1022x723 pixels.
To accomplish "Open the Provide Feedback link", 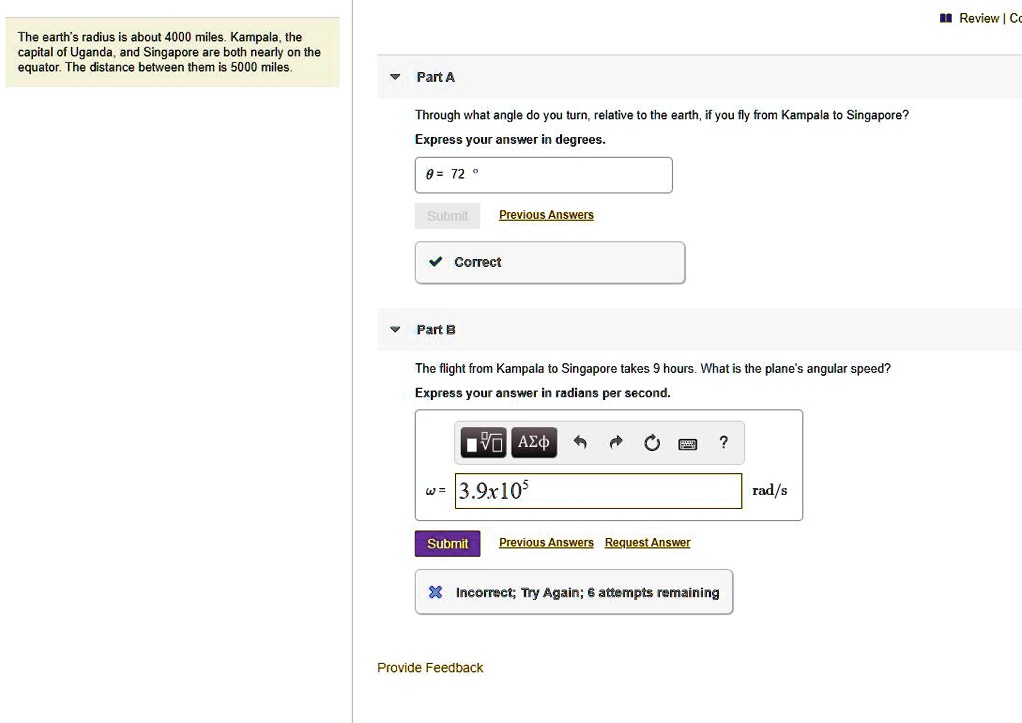I will click(430, 668).
